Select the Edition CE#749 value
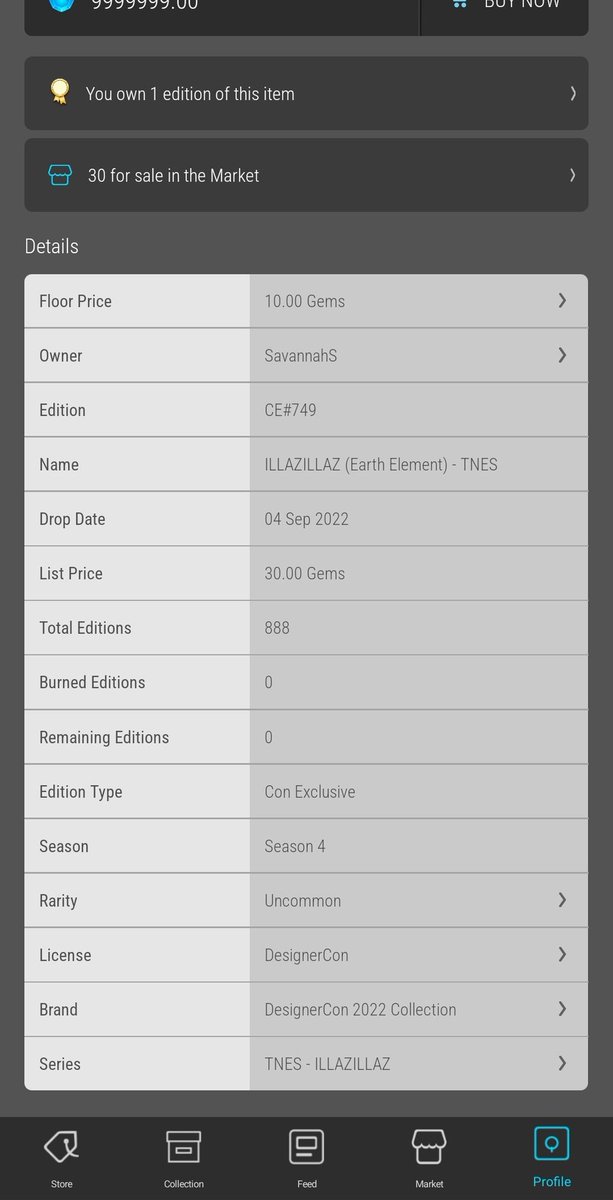The image size is (613, 1200). 291,410
